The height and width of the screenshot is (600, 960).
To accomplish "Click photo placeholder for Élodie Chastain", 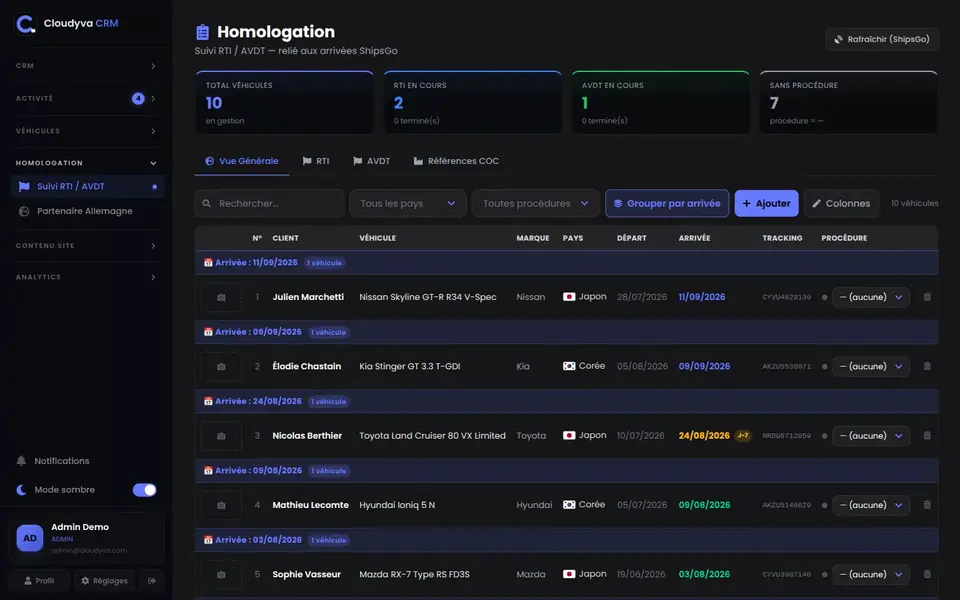I will click(x=221, y=366).
